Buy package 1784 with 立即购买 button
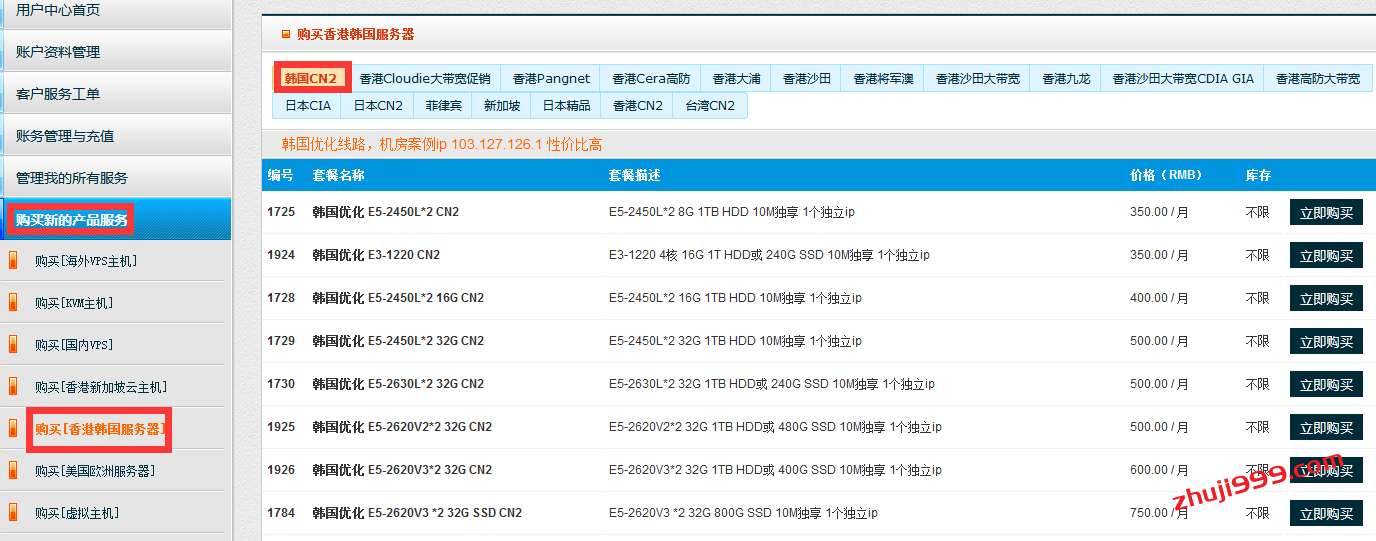The width and height of the screenshot is (1376, 541). (1326, 513)
